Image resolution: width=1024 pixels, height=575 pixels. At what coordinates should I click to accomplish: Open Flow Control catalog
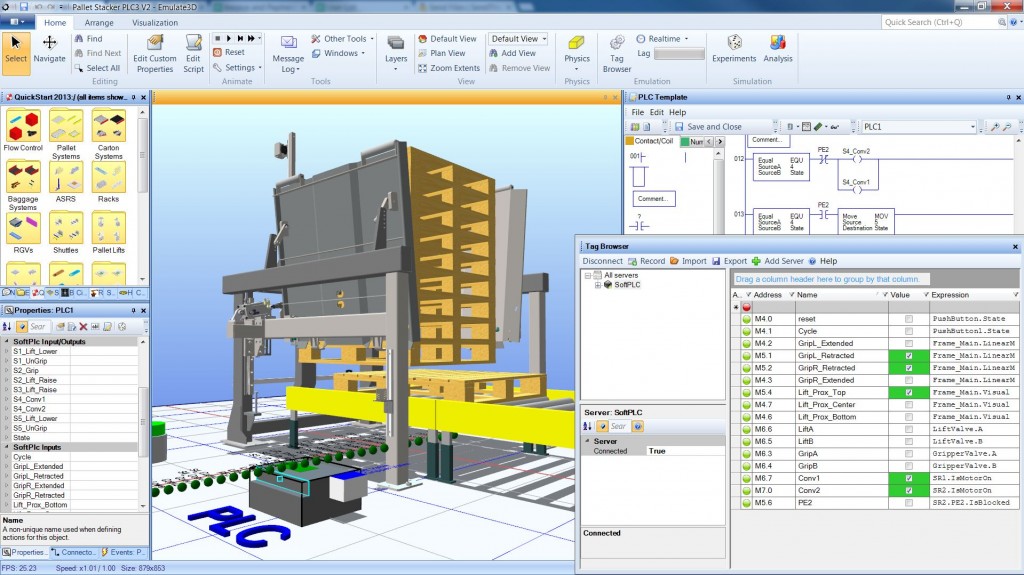coord(23,131)
